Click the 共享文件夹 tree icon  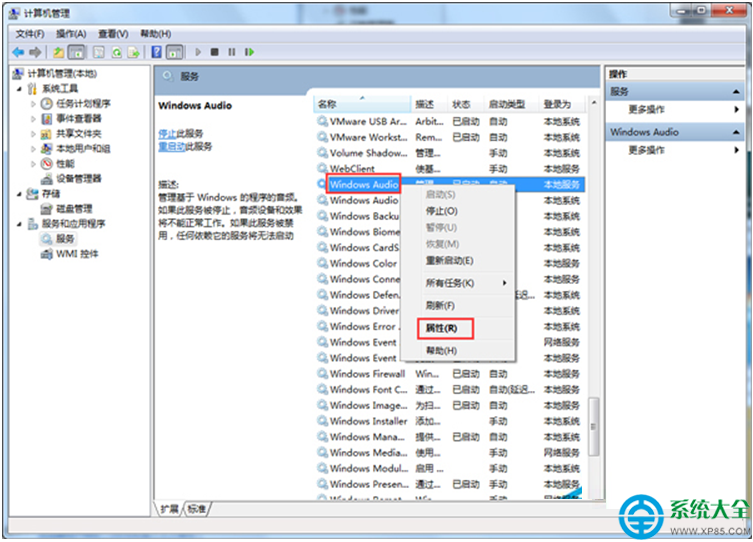click(x=47, y=134)
